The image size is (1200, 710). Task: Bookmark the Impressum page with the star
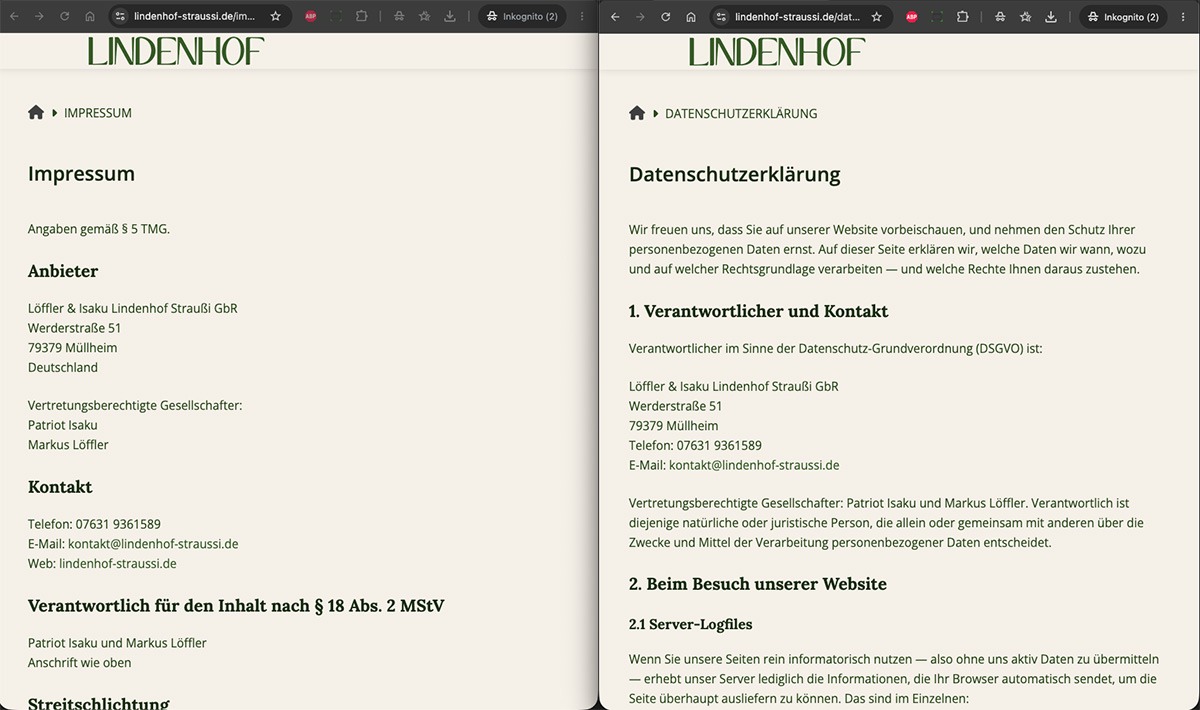coord(276,16)
